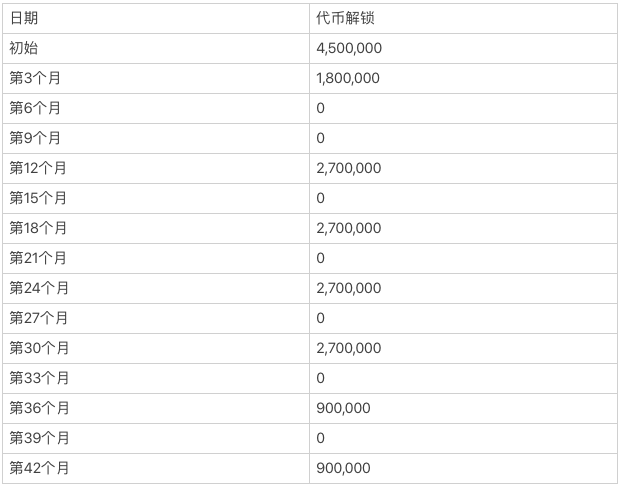Click the 第24个月 cell

pyautogui.click(x=156, y=288)
